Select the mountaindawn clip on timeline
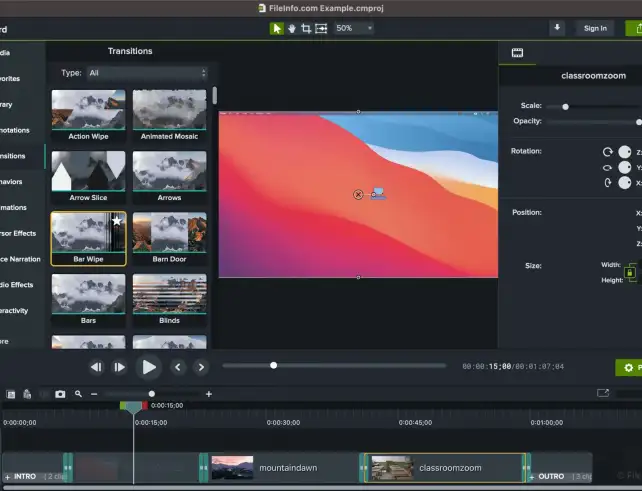The image size is (642, 491). click(283, 468)
